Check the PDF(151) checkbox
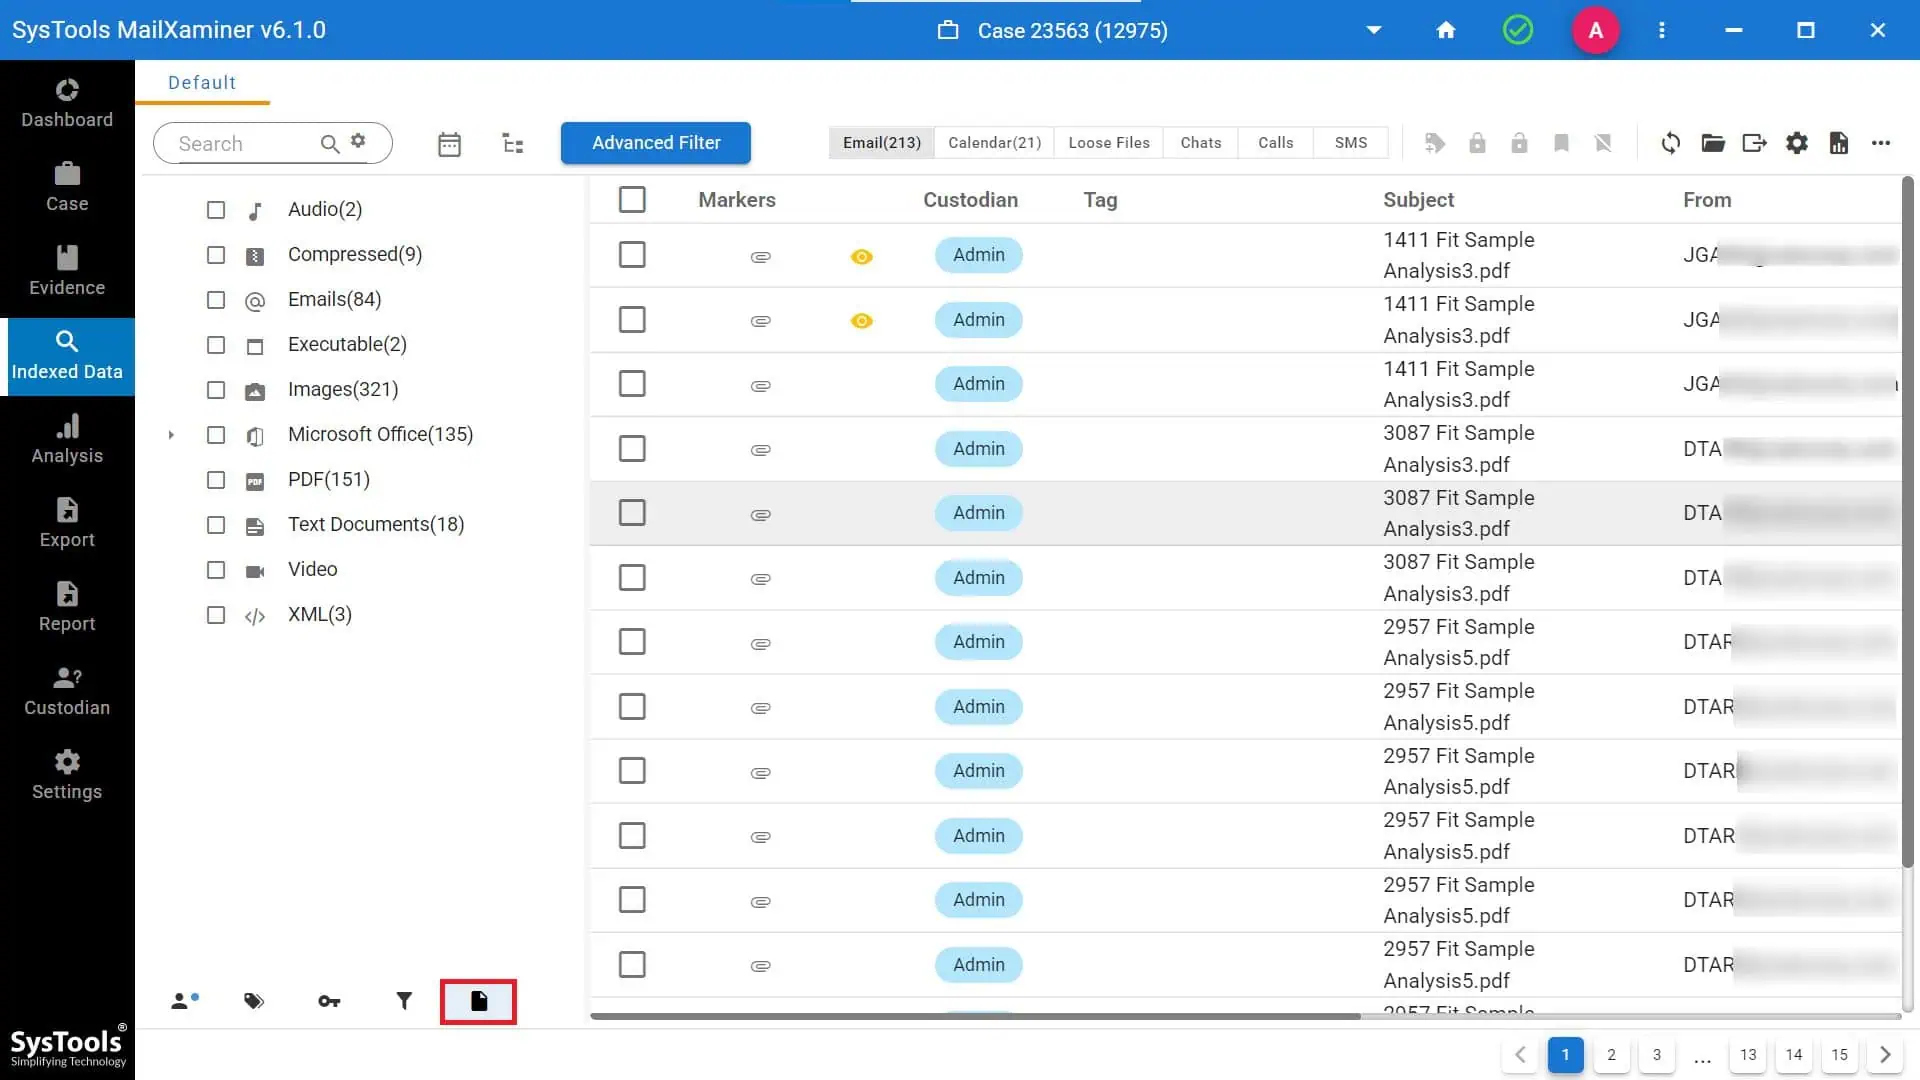 click(216, 480)
